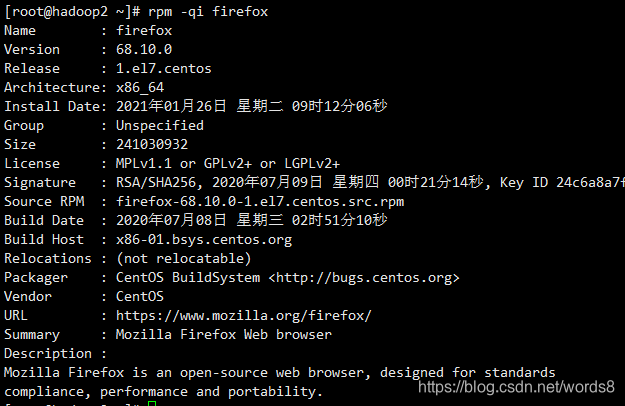Click the vendor value CentOS
625x406 pixels.
coord(140,296)
